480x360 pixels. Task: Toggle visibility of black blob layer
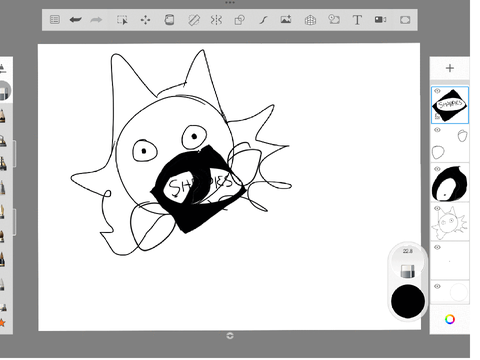tap(437, 169)
